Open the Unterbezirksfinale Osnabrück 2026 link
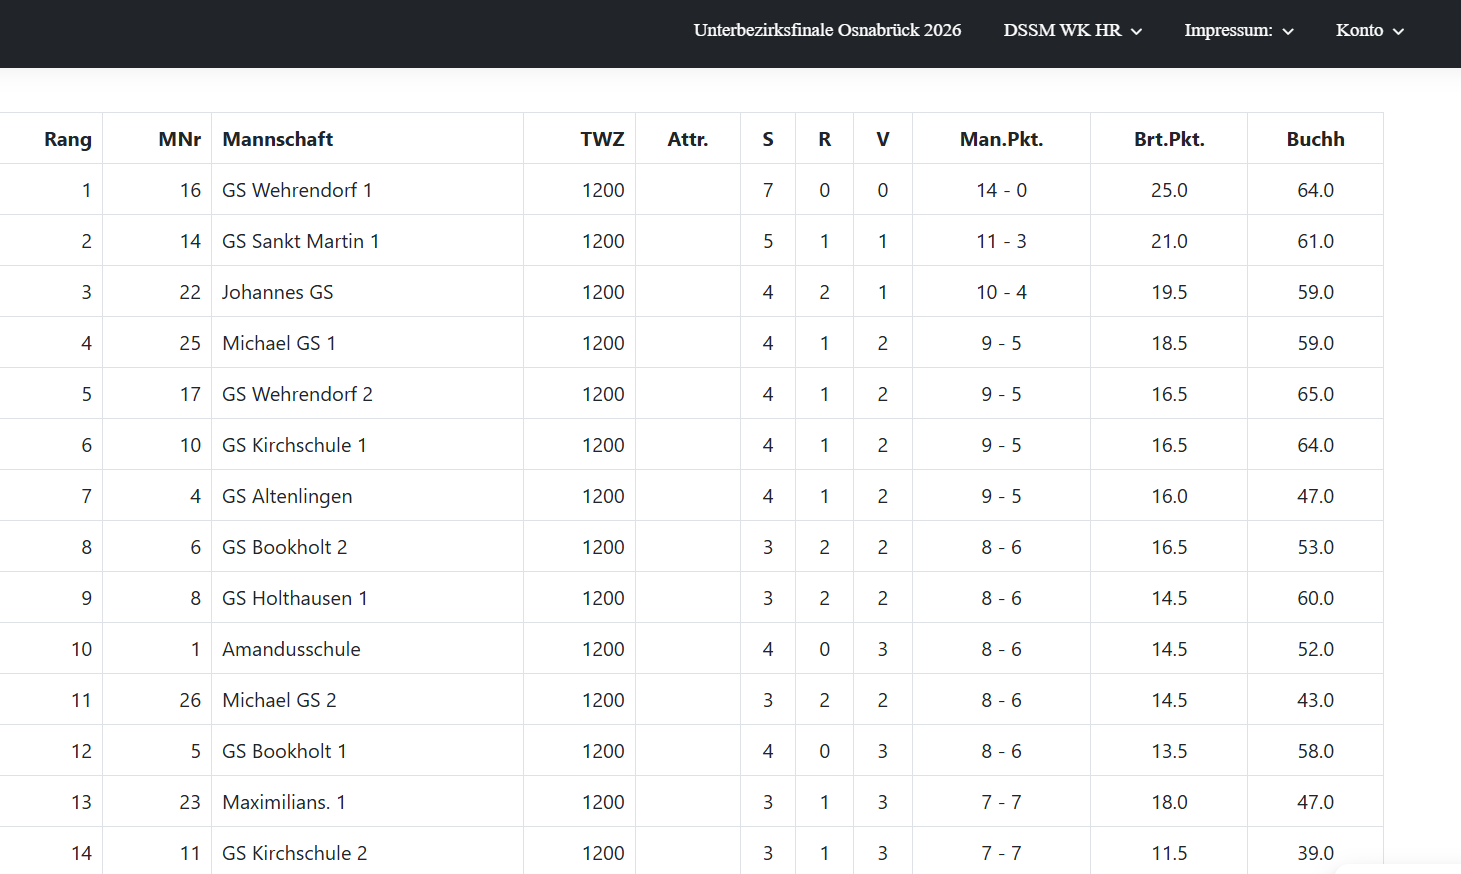This screenshot has width=1461, height=874. 827,30
